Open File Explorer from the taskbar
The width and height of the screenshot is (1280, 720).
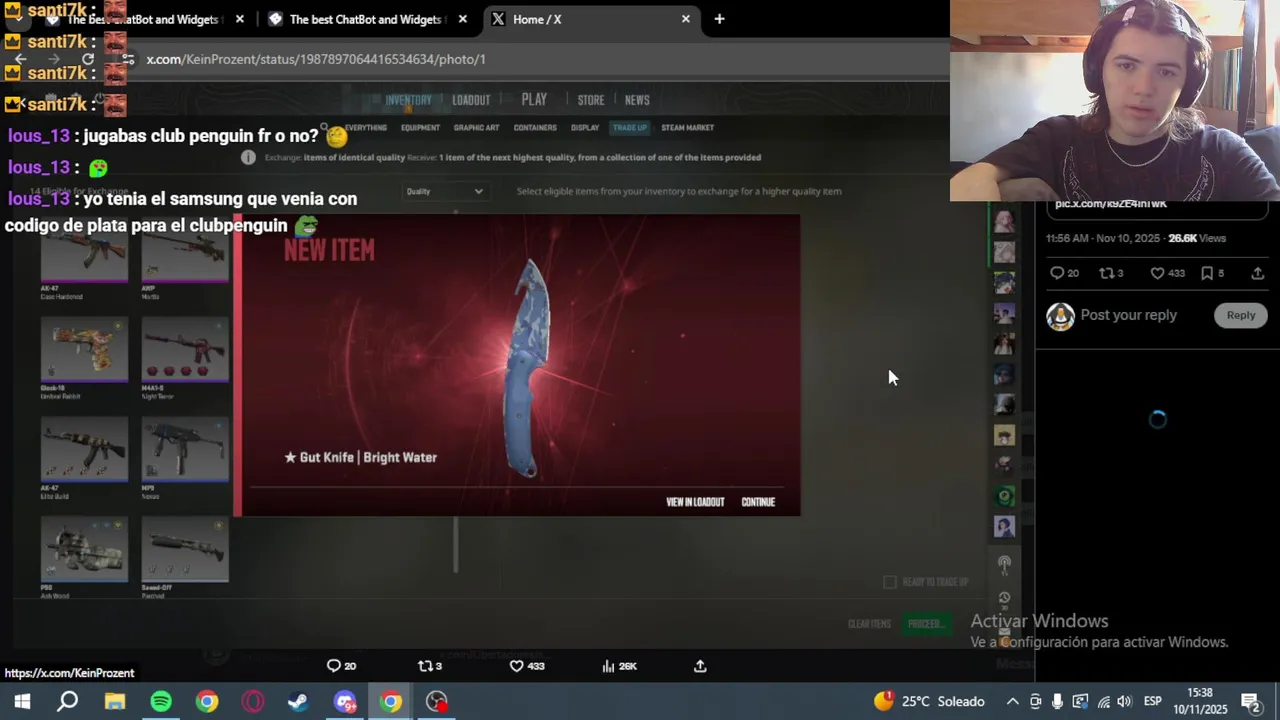click(x=115, y=701)
